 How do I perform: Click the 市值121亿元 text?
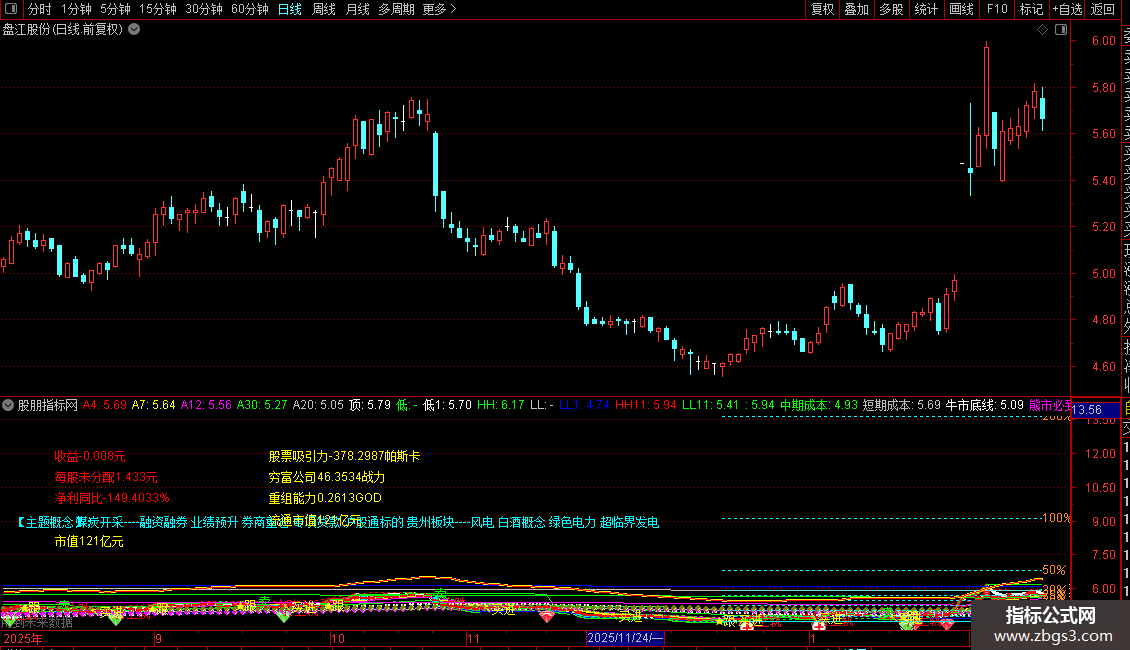(x=89, y=541)
